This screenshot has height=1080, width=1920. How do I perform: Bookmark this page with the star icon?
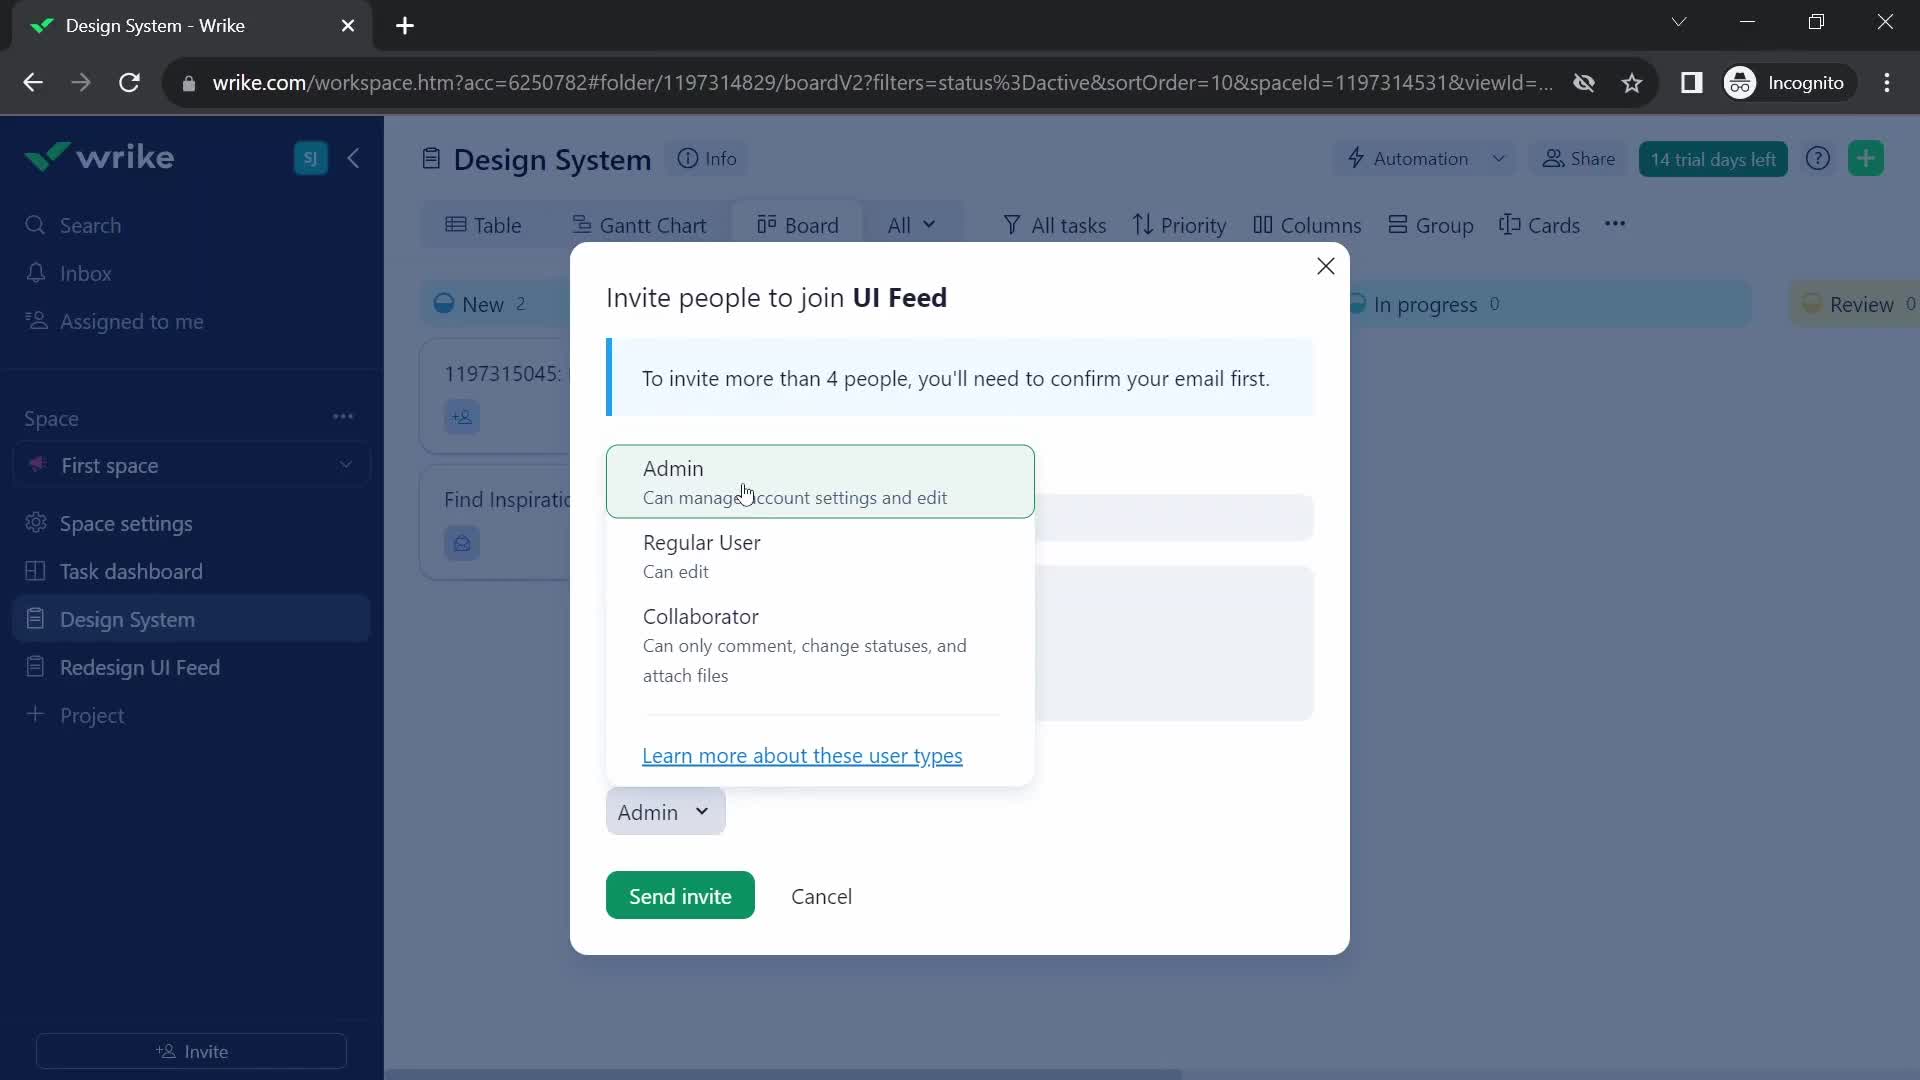[1632, 83]
